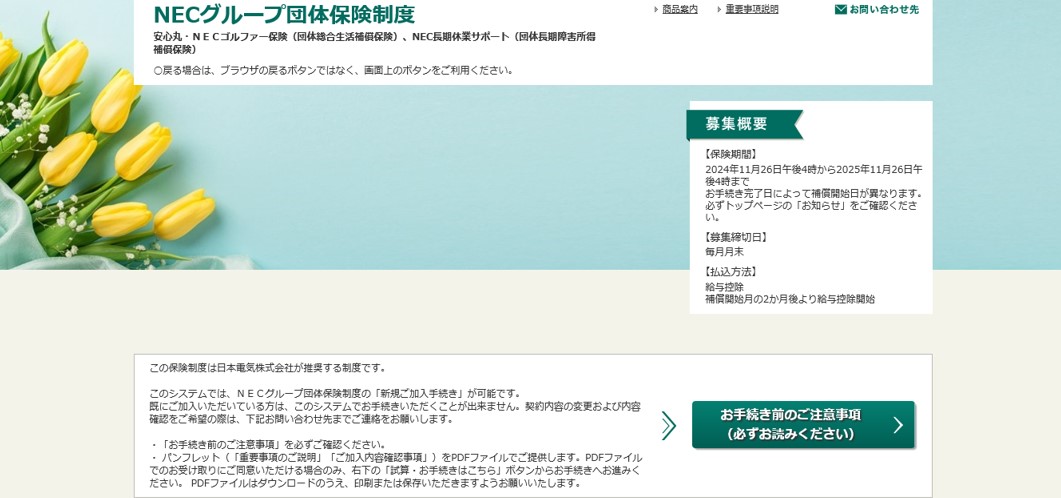This screenshot has width=1061, height=498.
Task: Open the 重要事項説明 link
Action: tap(751, 10)
